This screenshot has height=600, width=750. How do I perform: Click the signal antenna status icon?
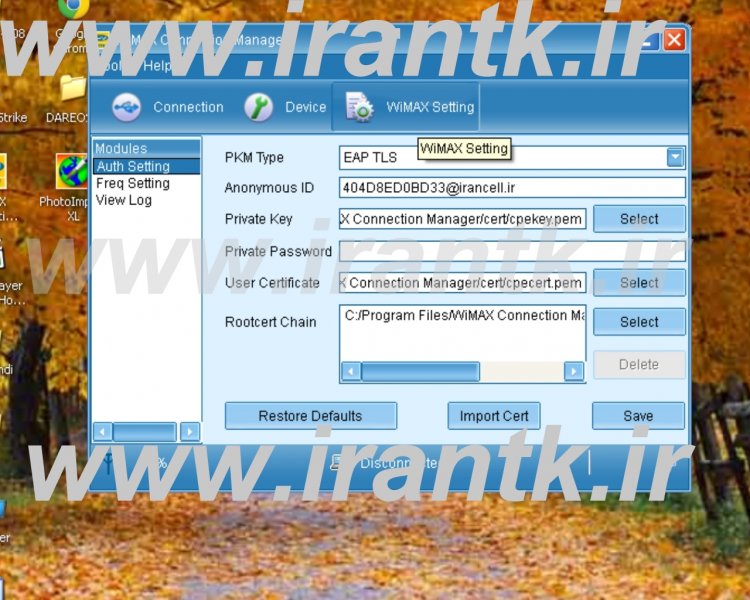tap(109, 464)
